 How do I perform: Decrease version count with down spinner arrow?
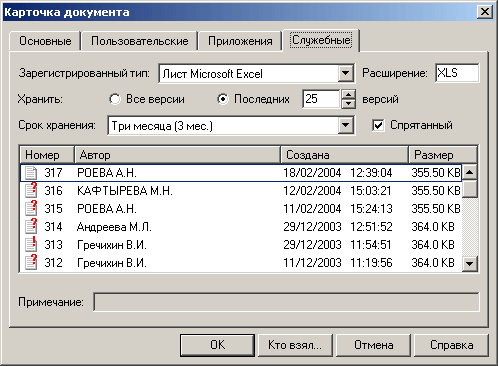(348, 104)
